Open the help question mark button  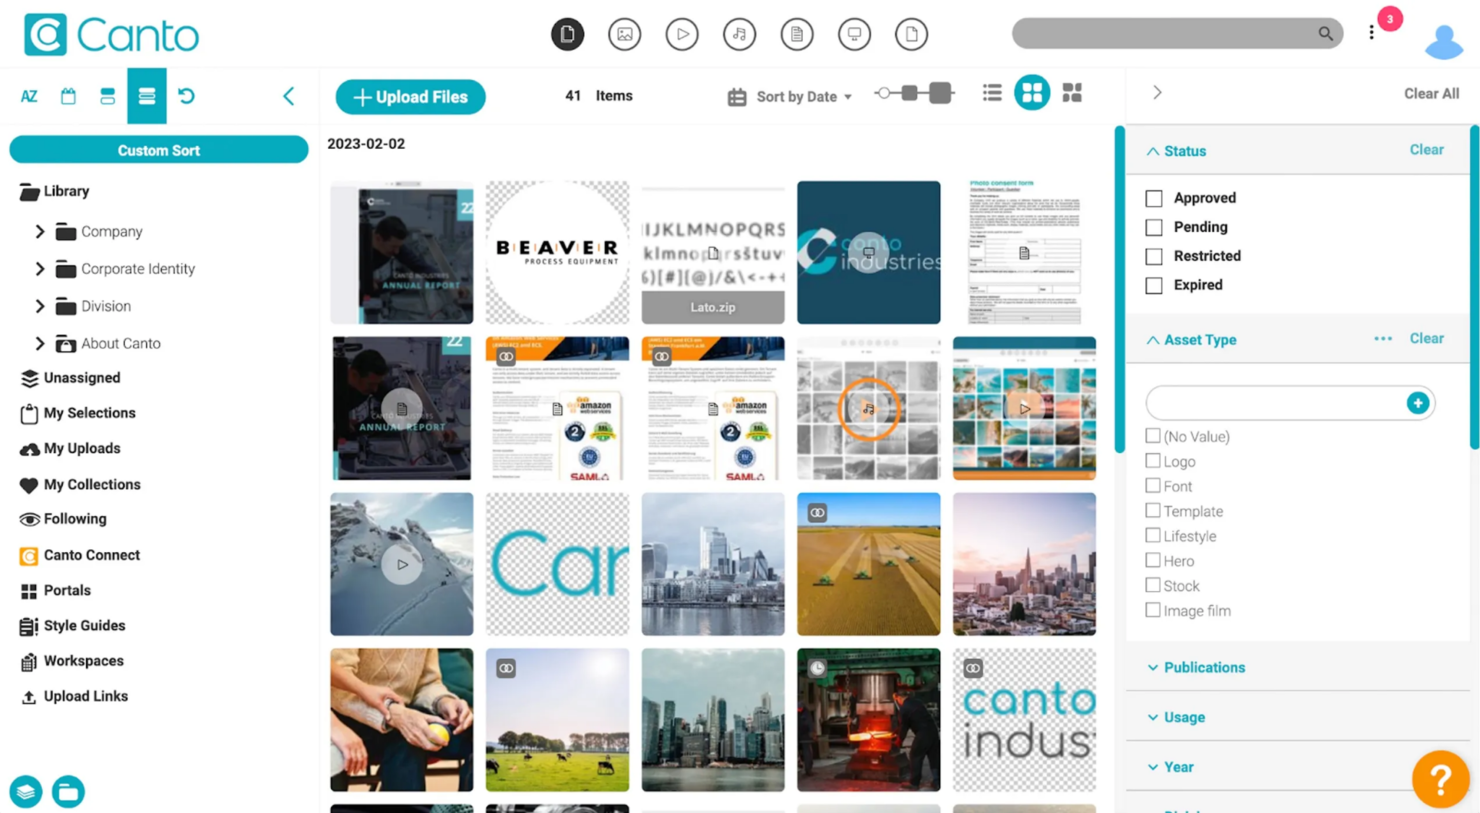tap(1440, 779)
